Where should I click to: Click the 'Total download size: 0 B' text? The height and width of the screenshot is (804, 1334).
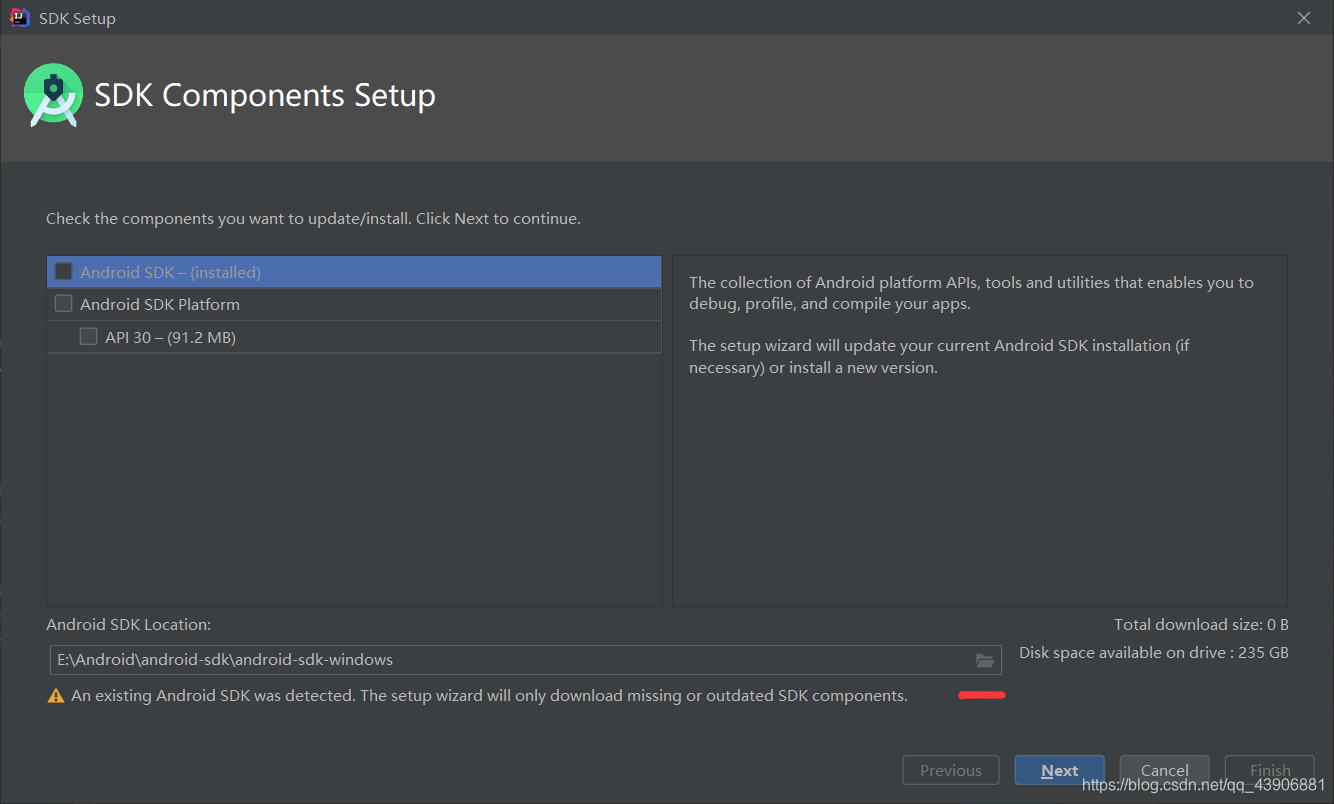click(x=1201, y=624)
